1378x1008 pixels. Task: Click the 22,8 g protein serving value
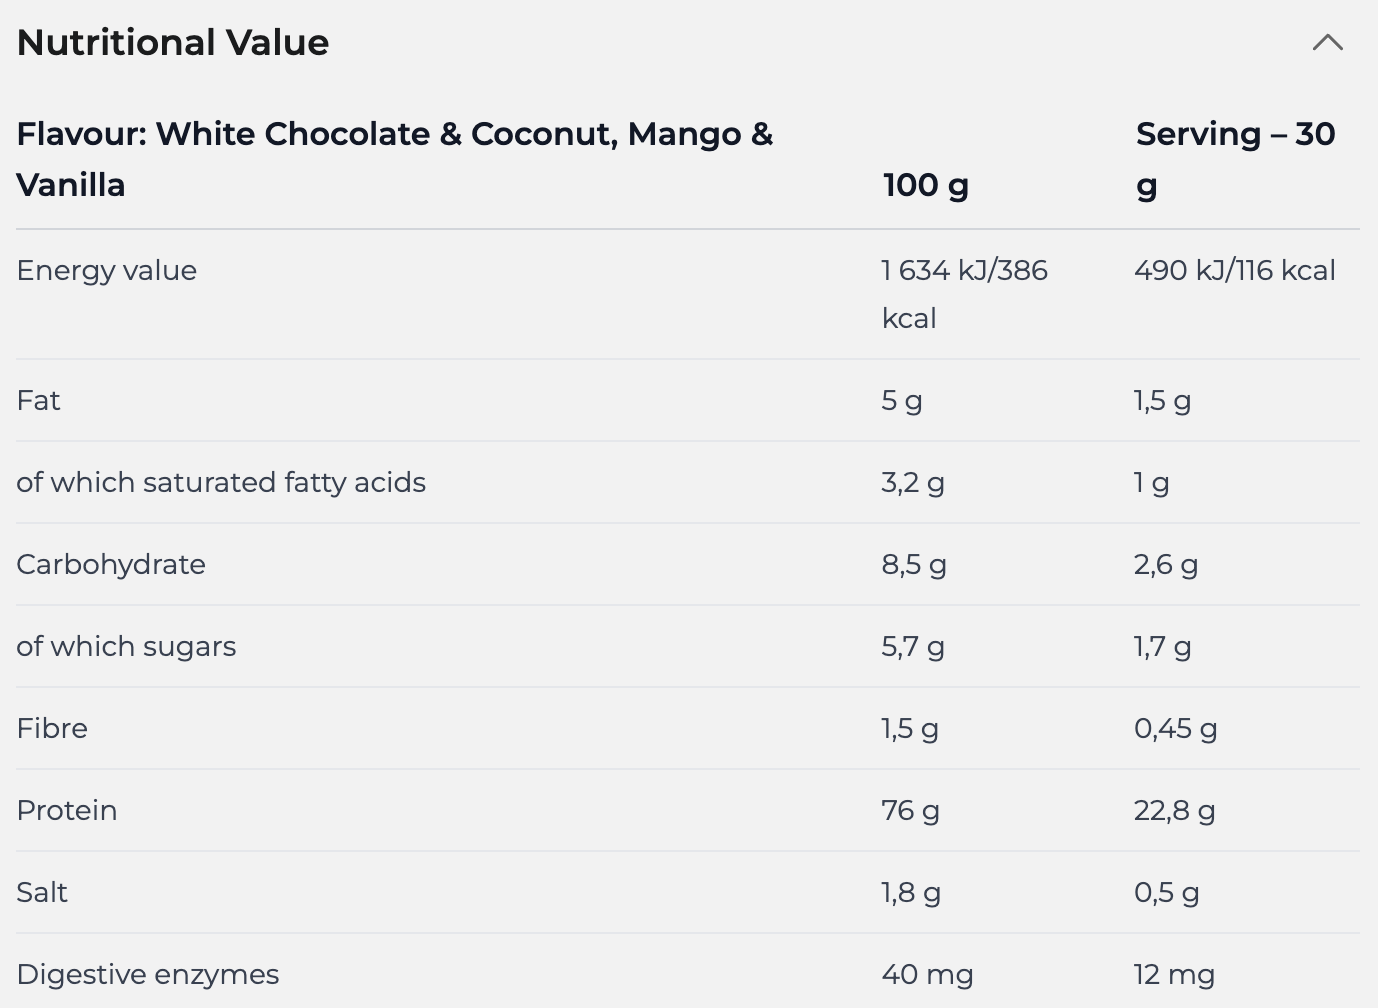1174,810
